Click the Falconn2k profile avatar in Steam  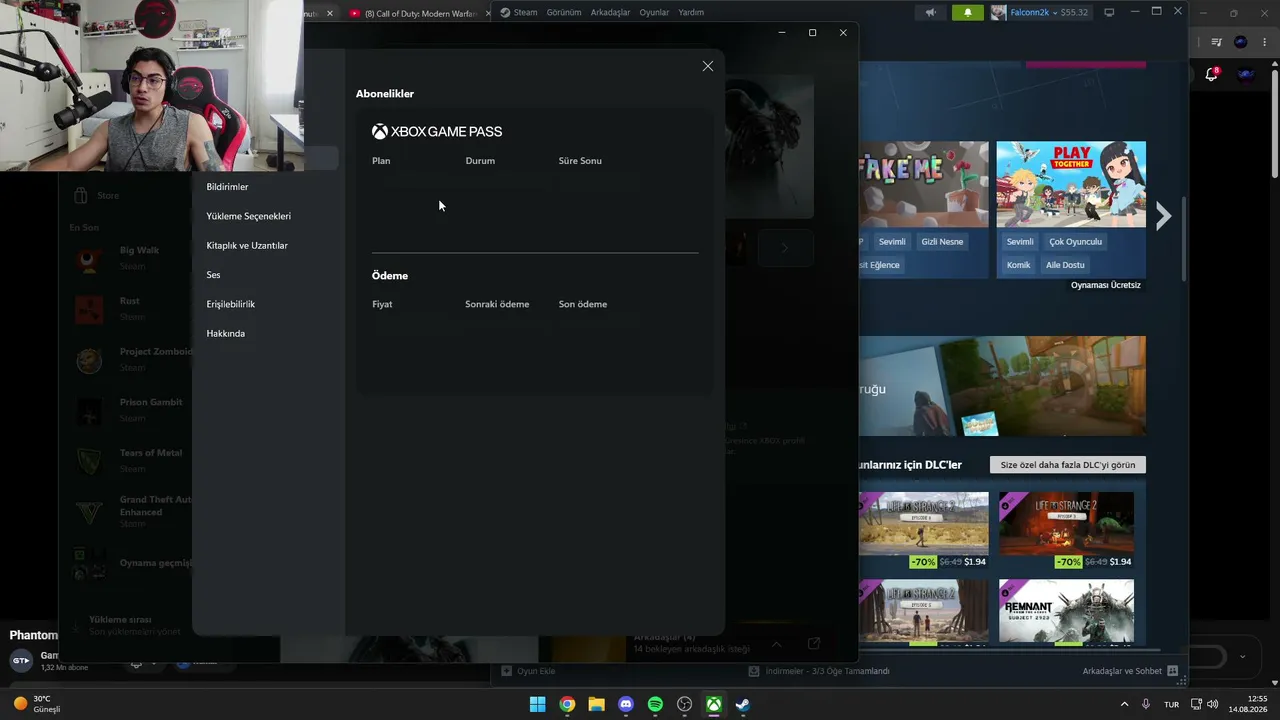998,13
